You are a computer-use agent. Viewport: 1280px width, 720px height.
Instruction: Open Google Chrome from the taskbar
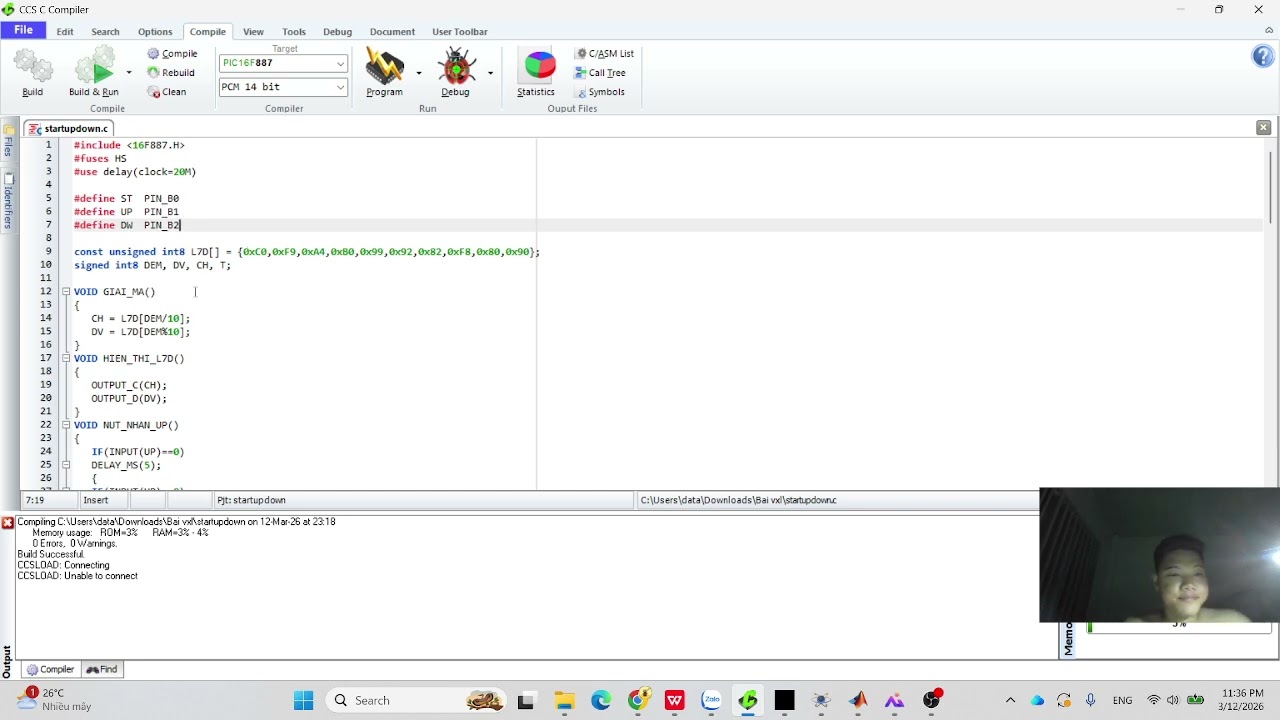(x=638, y=701)
